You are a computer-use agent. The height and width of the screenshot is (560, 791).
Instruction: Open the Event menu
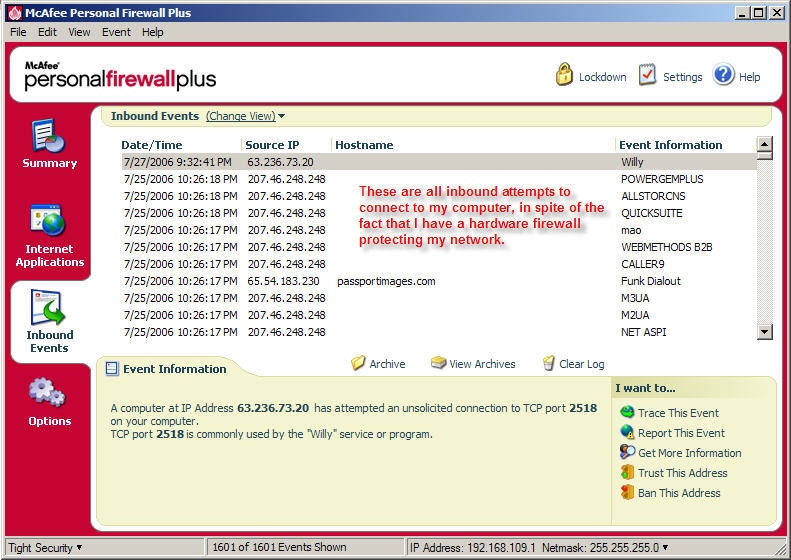(x=116, y=32)
